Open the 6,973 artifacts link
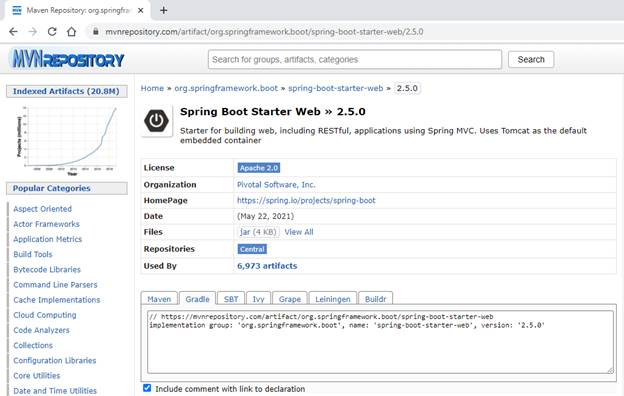The height and width of the screenshot is (396, 624). tap(267, 266)
